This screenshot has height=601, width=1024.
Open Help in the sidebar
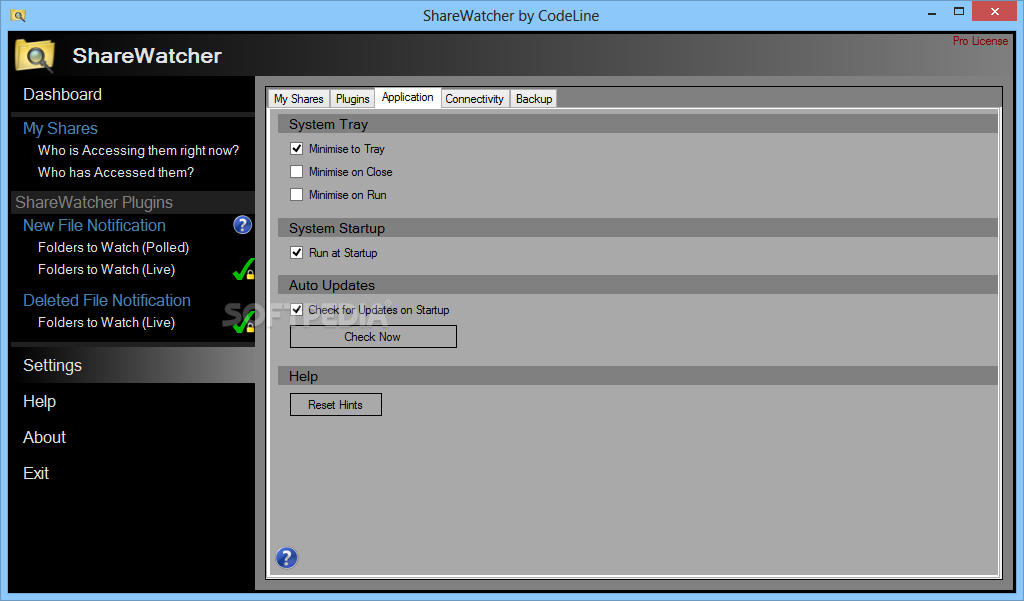click(x=39, y=401)
